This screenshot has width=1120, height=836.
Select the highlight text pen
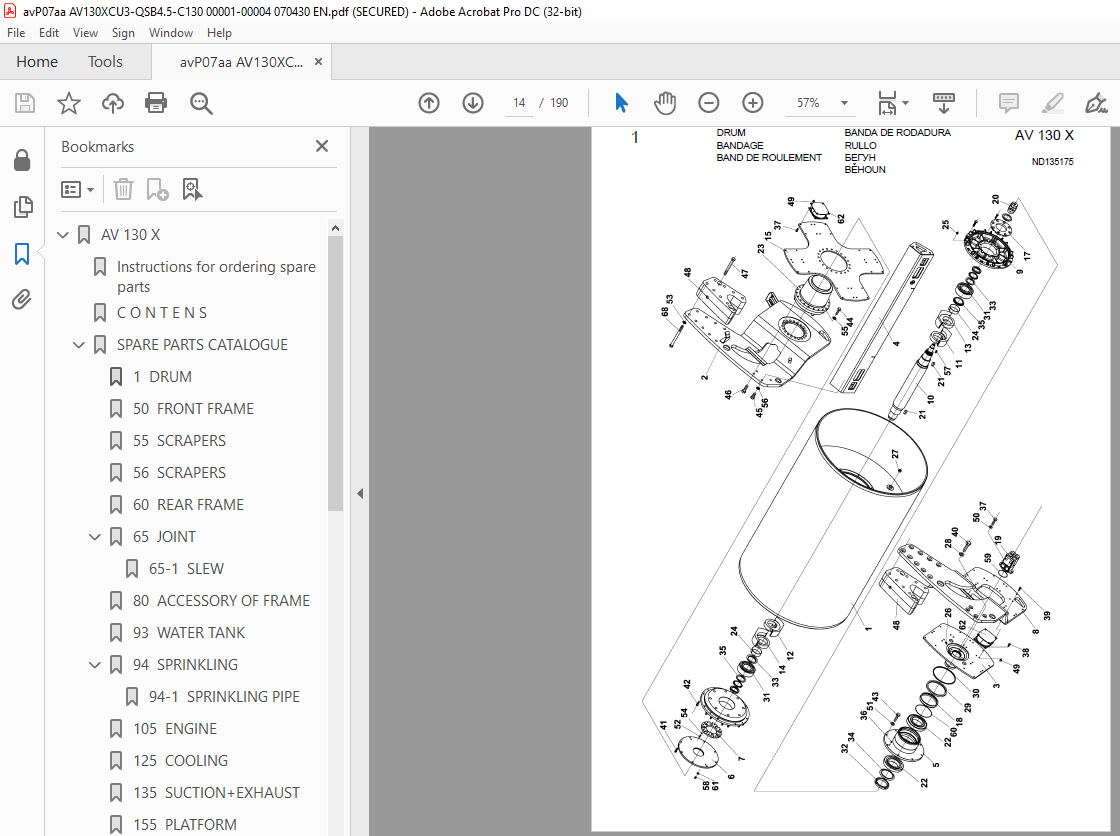tap(1052, 103)
